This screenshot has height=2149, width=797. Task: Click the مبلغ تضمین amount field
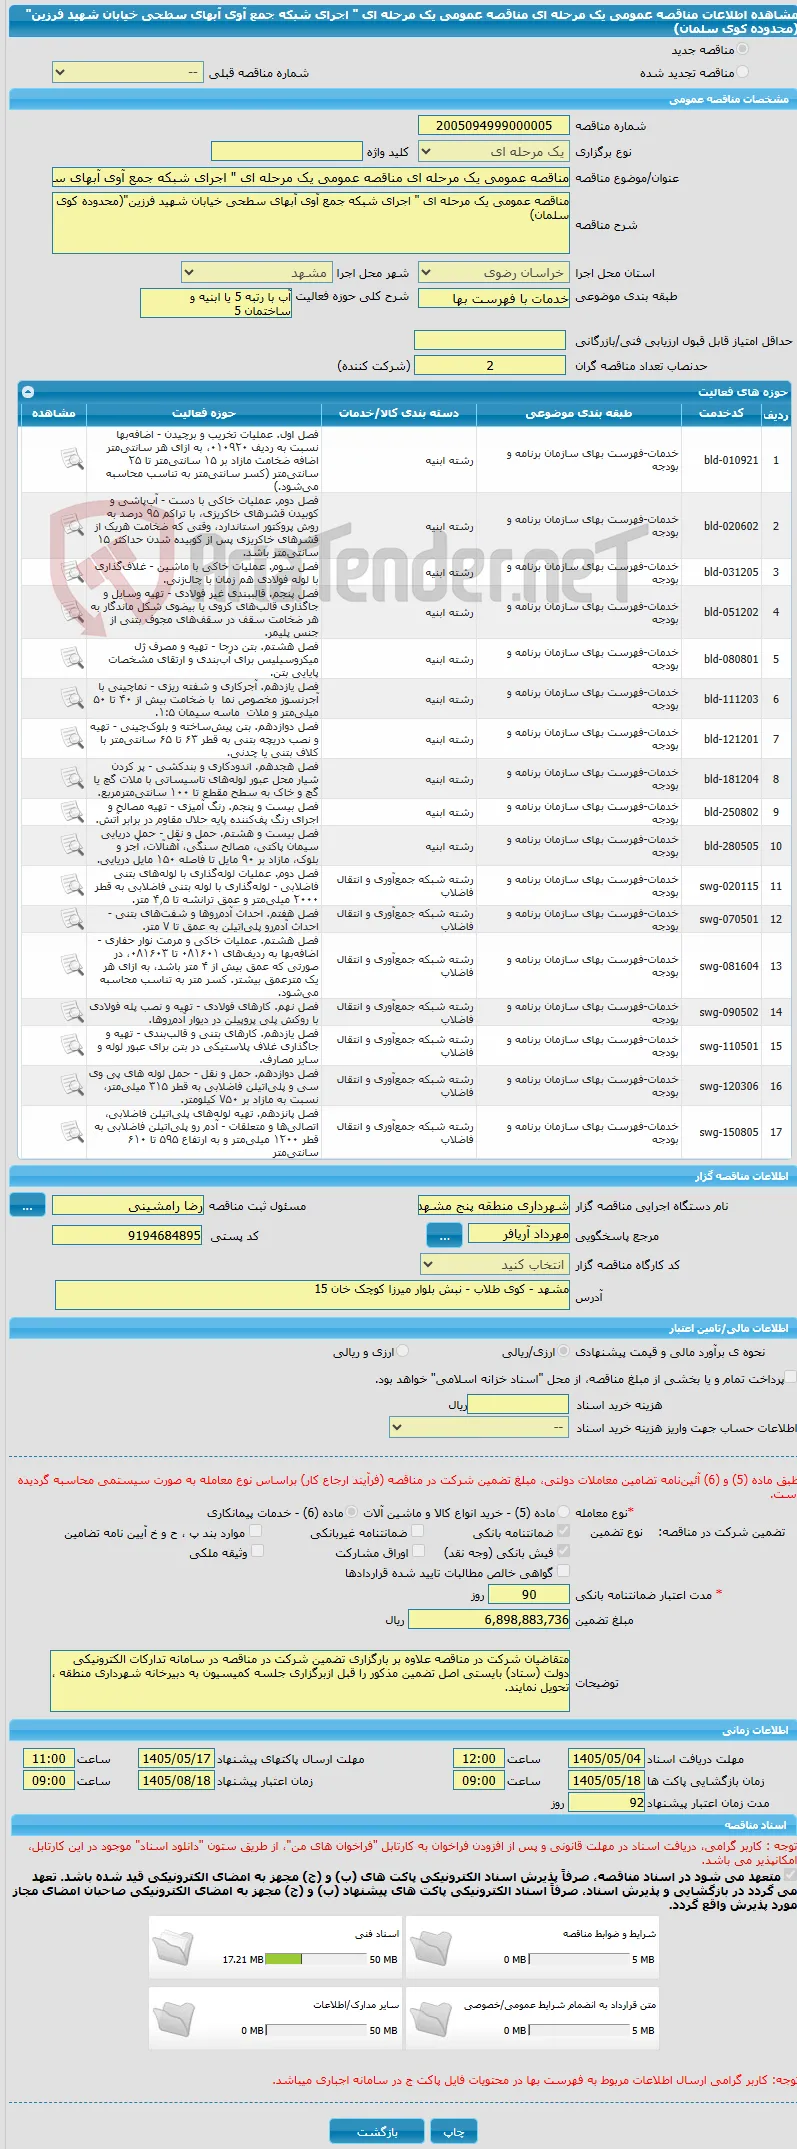[489, 1619]
